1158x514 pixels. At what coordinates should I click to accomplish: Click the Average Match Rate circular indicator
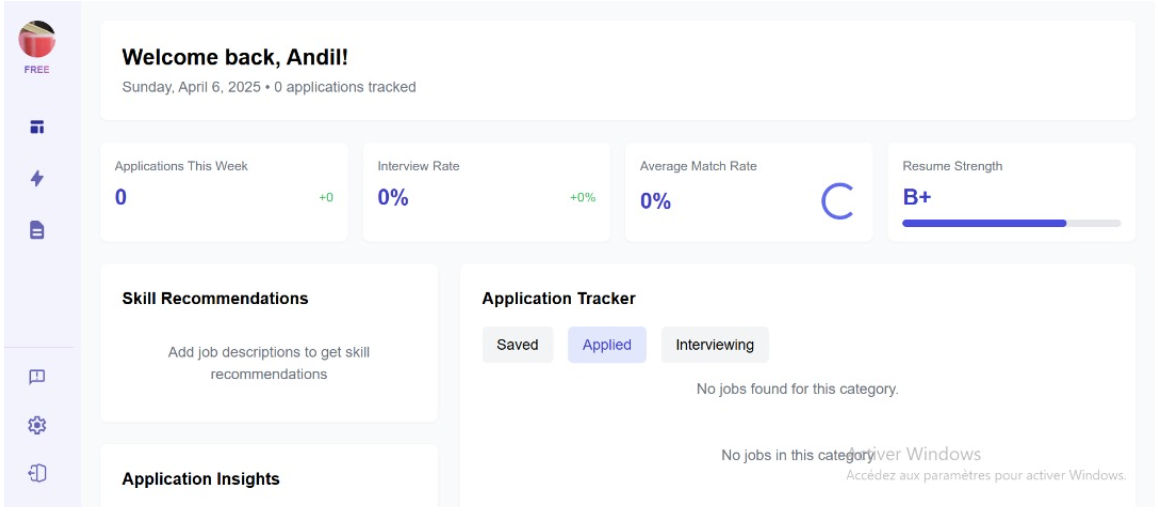[838, 201]
